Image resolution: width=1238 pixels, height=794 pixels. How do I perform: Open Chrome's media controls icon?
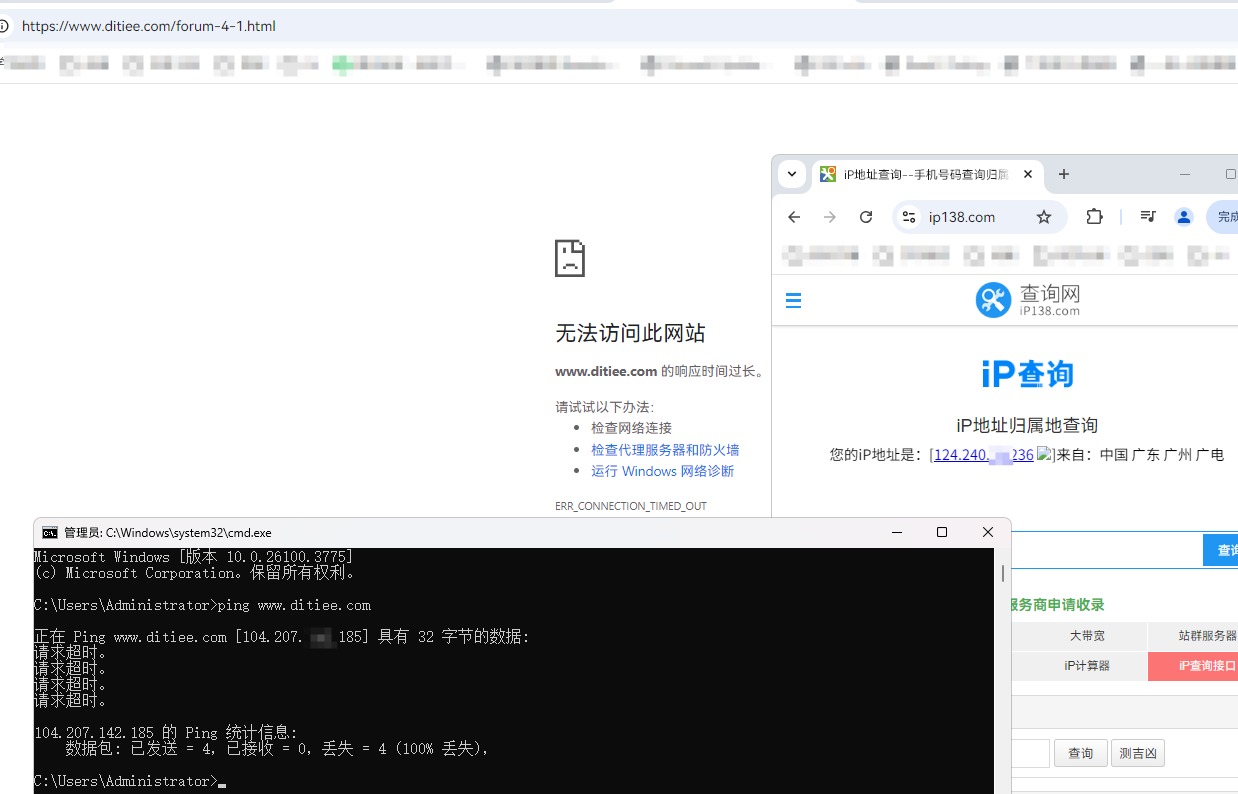tap(1147, 216)
